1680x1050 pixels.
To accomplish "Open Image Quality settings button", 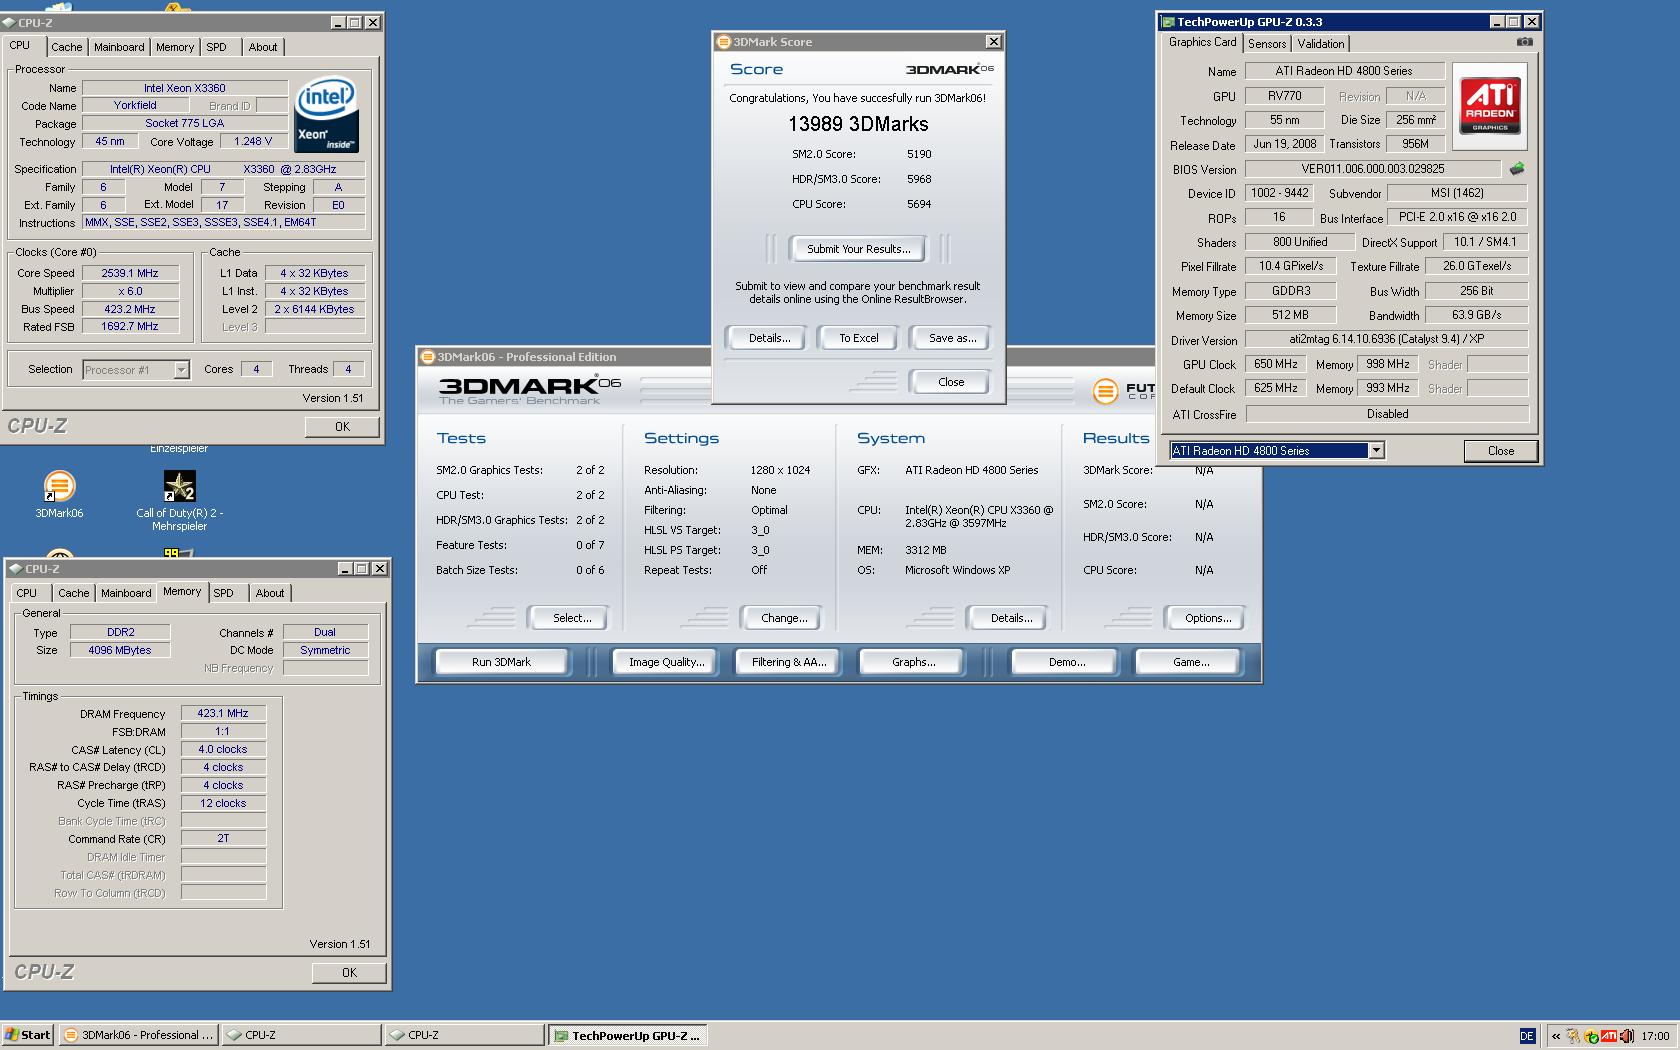I will [666, 662].
